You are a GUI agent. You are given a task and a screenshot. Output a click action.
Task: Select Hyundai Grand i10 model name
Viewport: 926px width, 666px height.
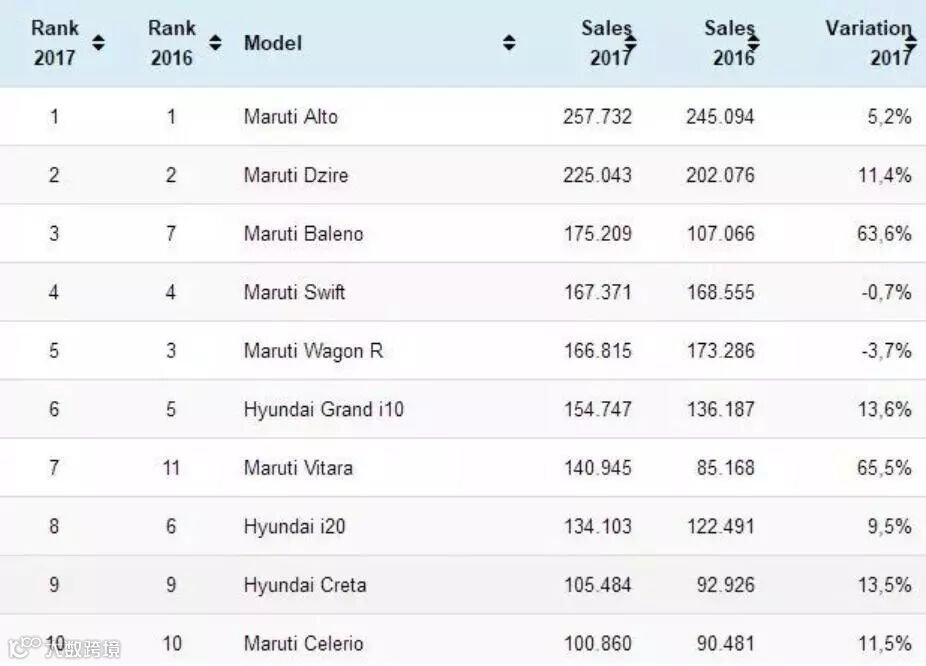click(323, 409)
